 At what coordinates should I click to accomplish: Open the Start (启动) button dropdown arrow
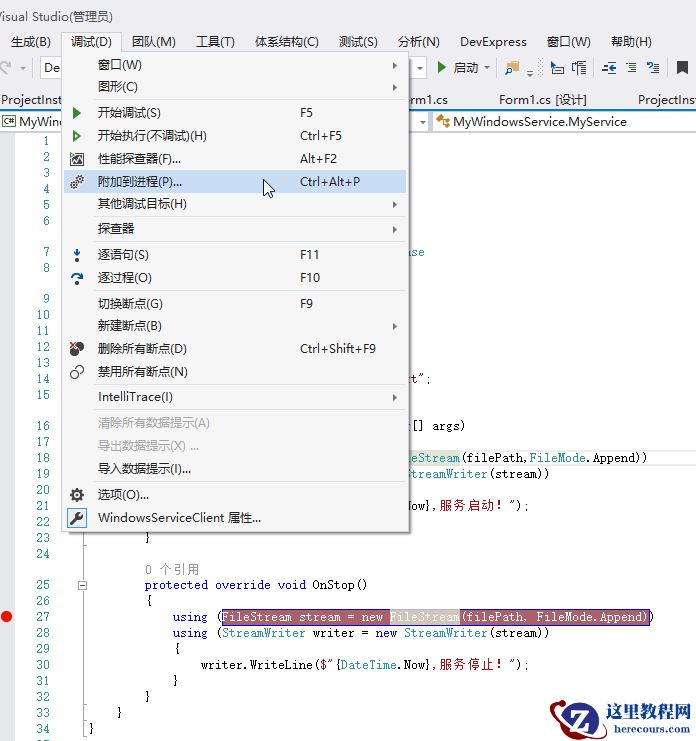coord(487,68)
